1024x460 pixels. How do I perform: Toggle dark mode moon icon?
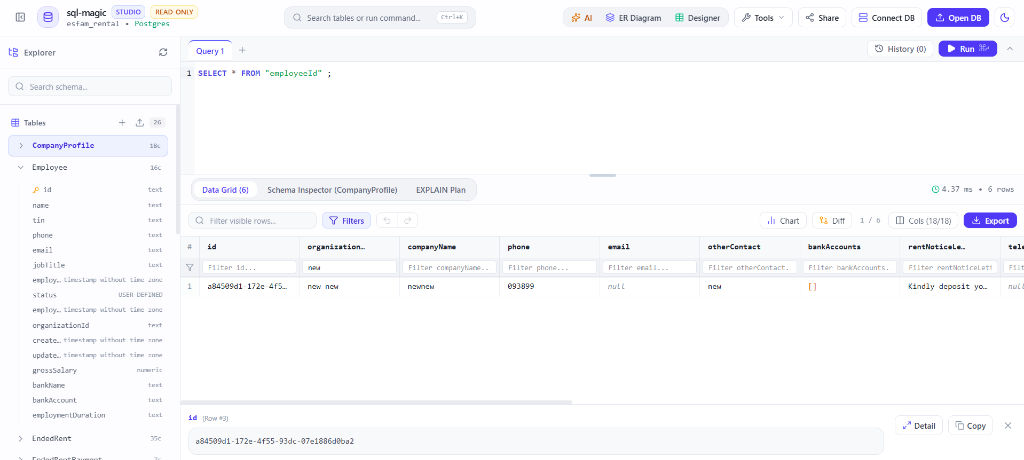pos(1004,18)
